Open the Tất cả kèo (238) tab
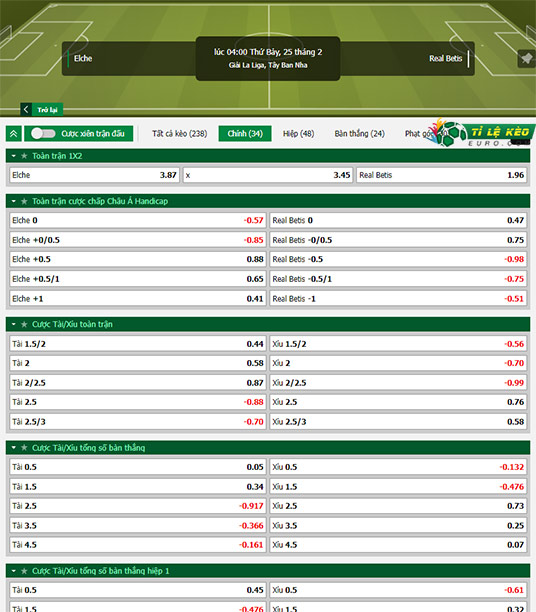536x612 pixels. coord(180,134)
